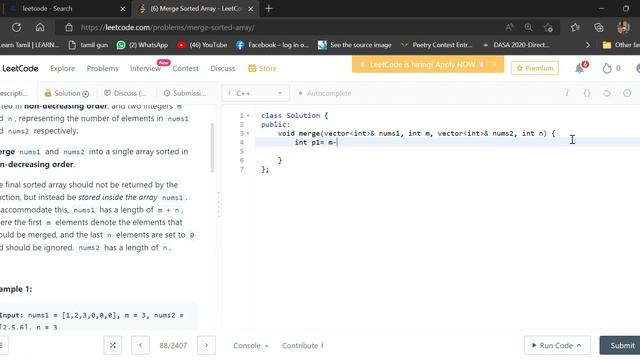
Task: Open LeetCode notifications bell
Action: (580, 68)
